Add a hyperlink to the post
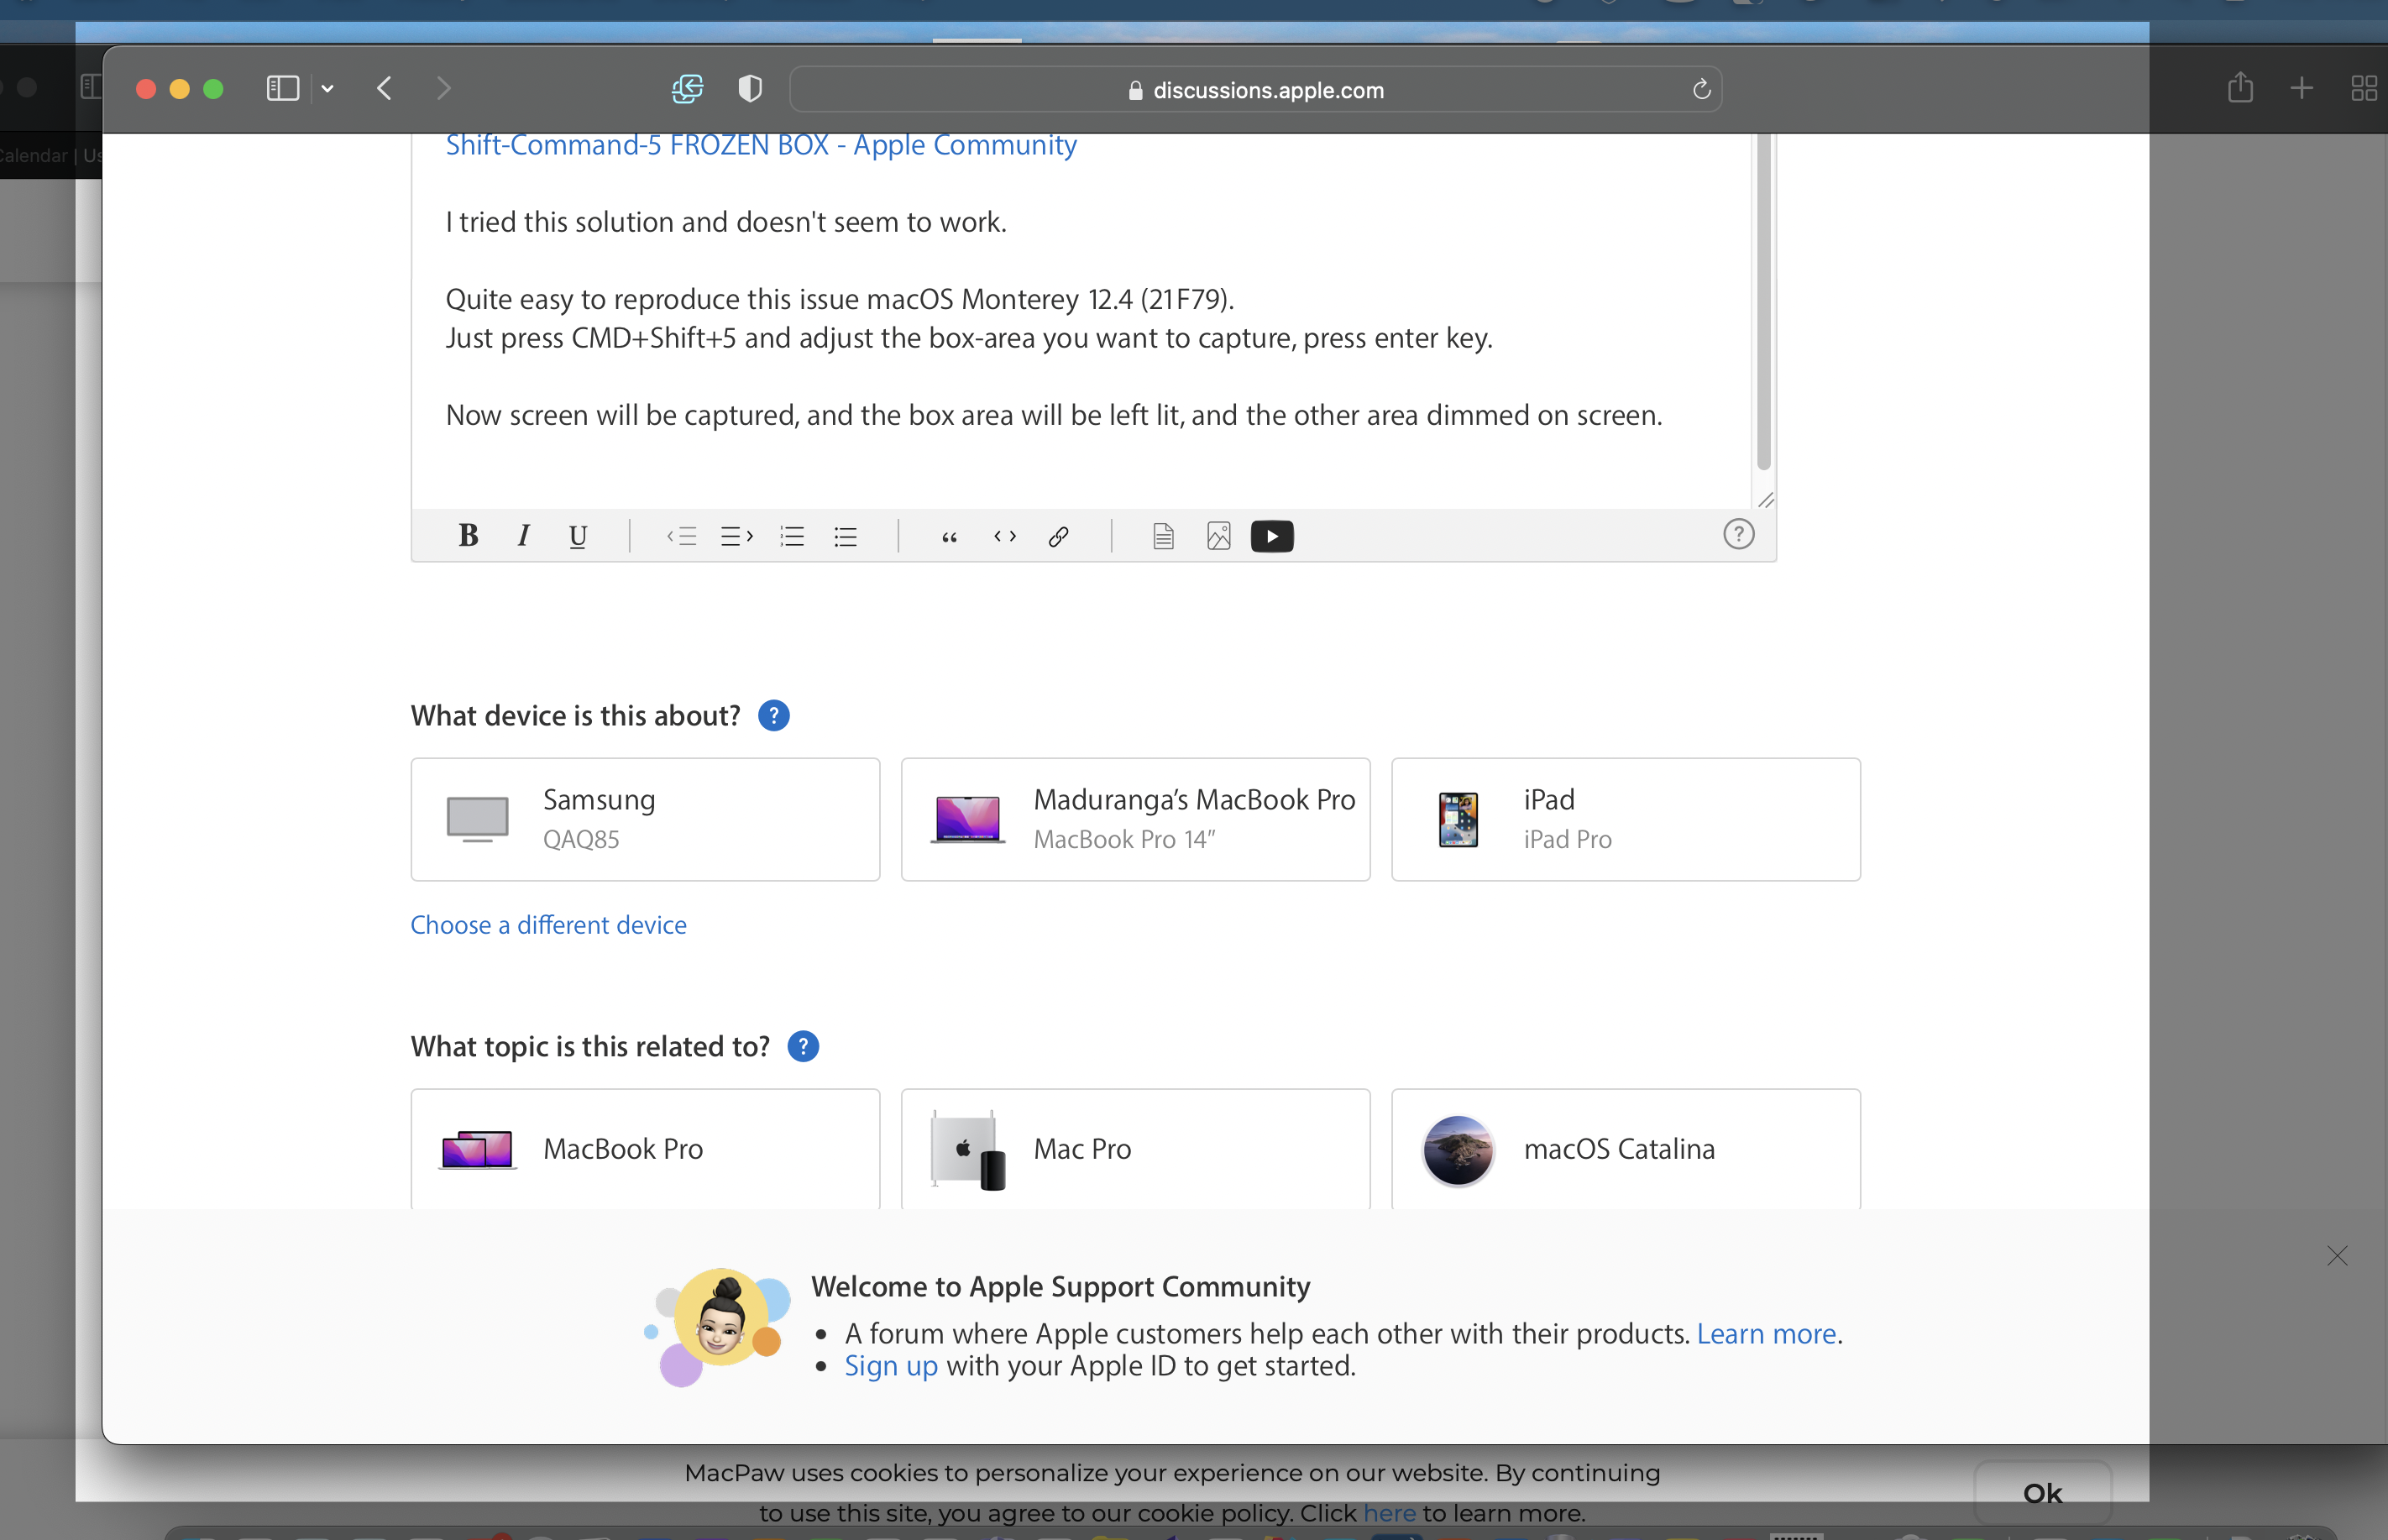This screenshot has height=1540, width=2388. tap(1058, 537)
